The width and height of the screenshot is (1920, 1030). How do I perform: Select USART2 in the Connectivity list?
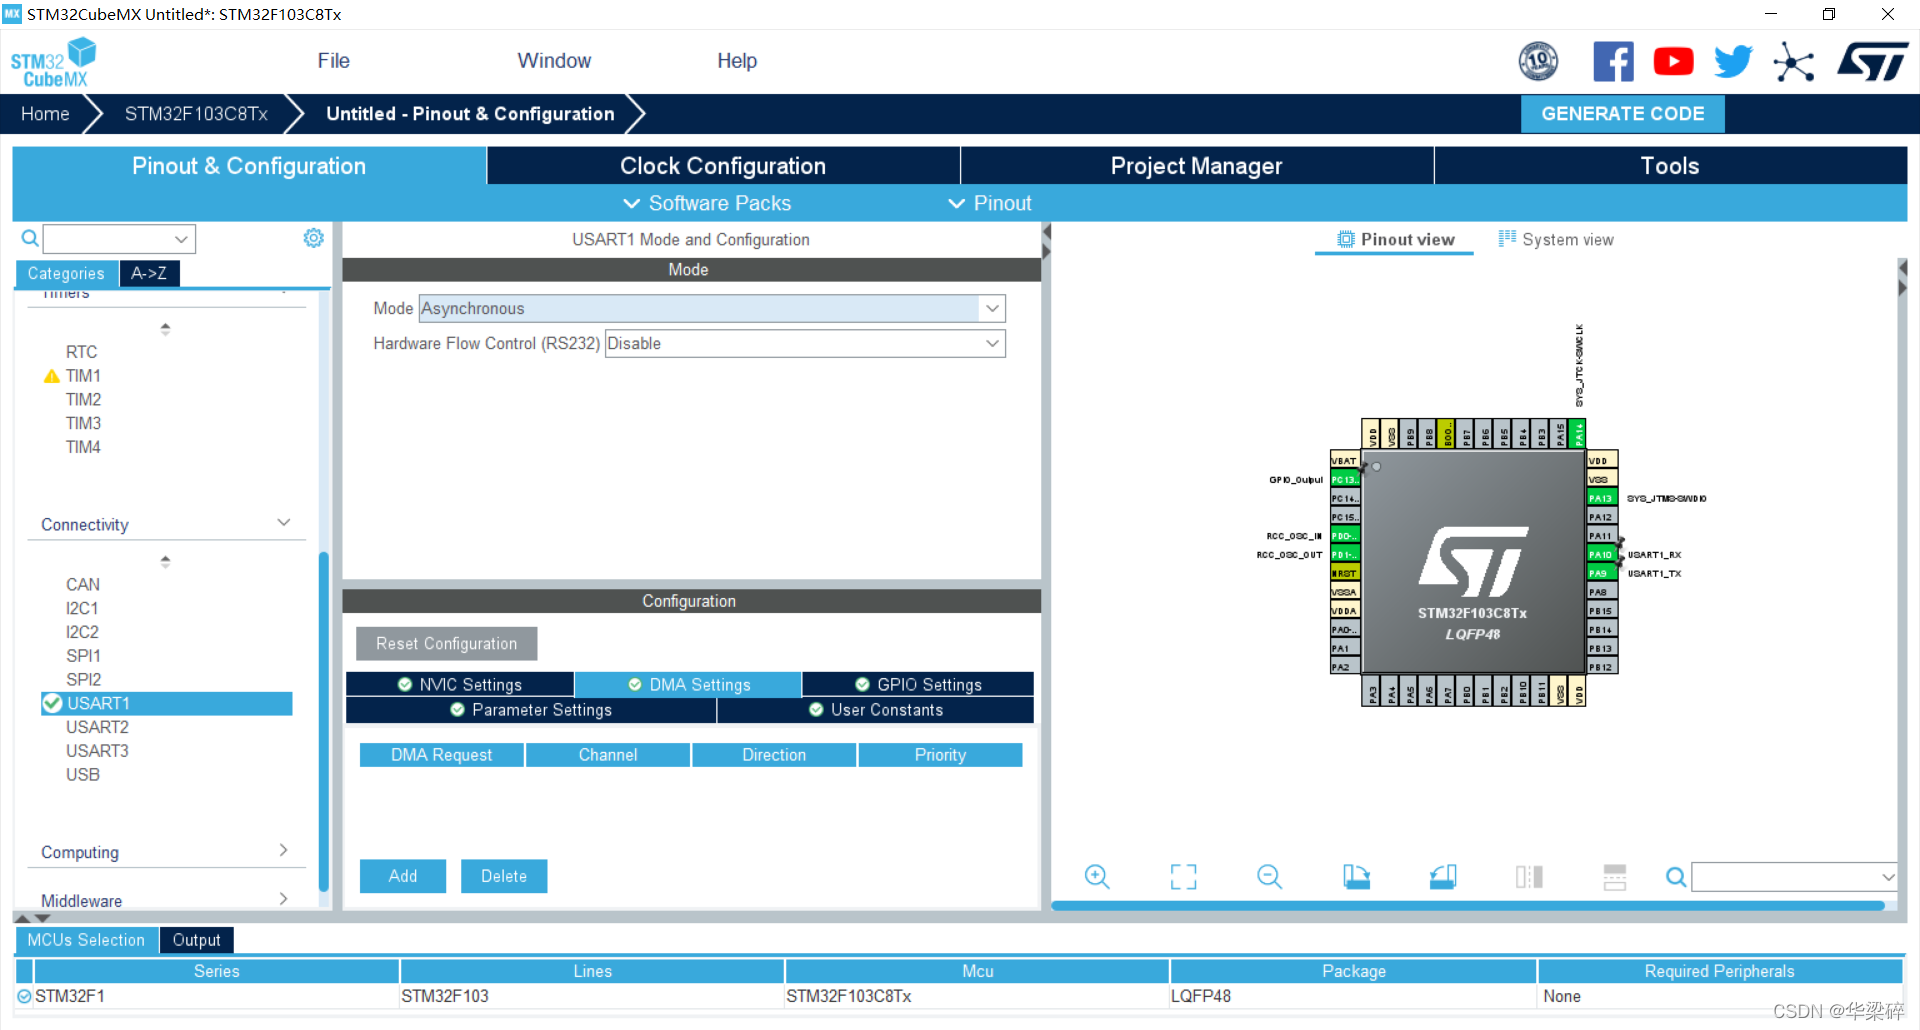coord(97,727)
